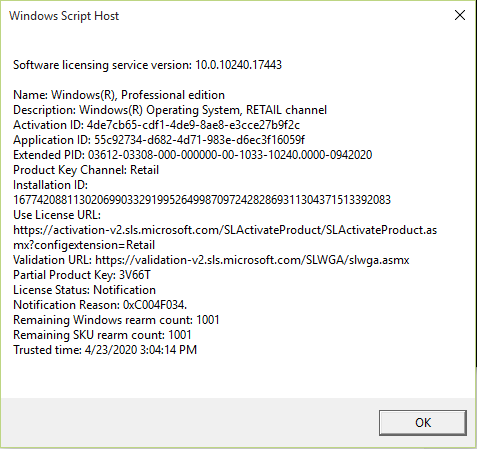
Task: Click the Remaining SKU rearm count line
Action: coord(102,335)
